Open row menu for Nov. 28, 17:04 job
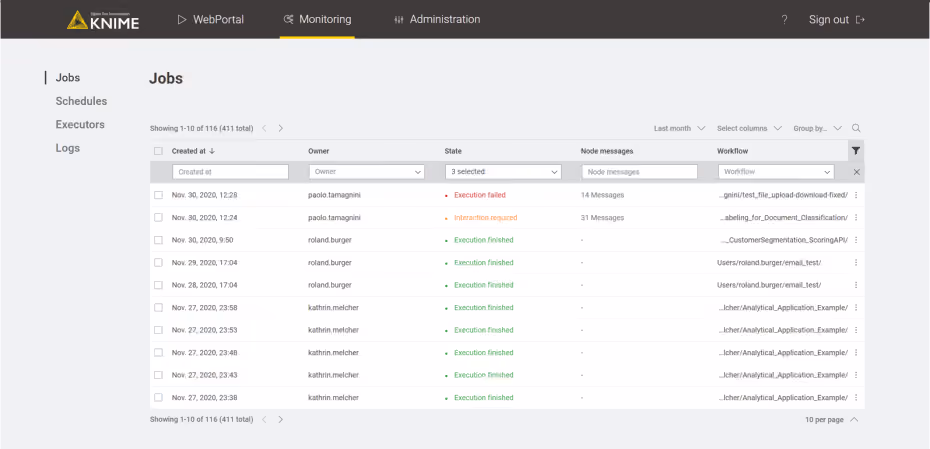 pos(856,285)
